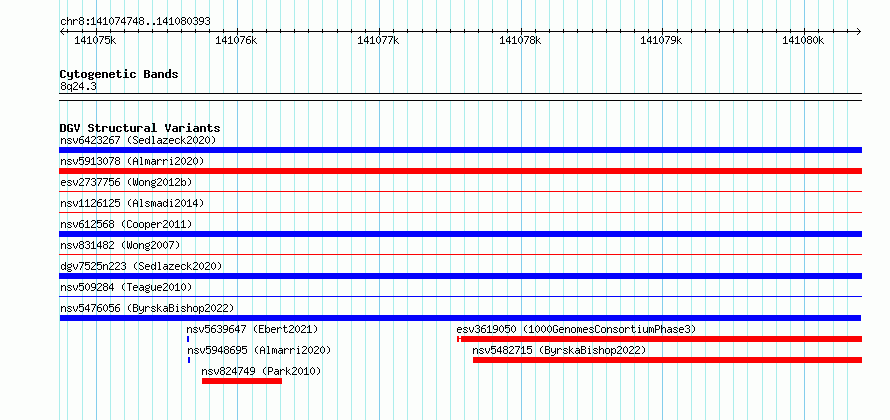Click nsv5476056 (ByrskaBishop2022) variant label
This screenshot has width=890, height=420.
(147, 308)
